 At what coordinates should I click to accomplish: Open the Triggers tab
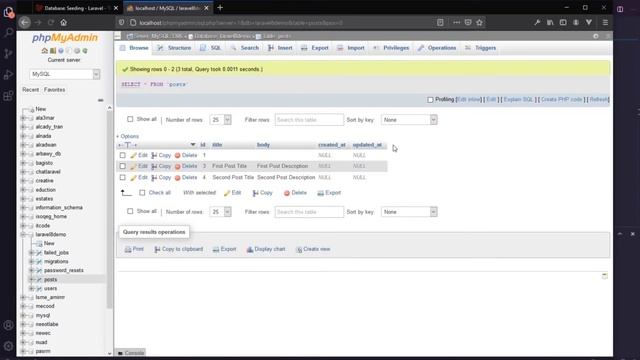pyautogui.click(x=481, y=48)
